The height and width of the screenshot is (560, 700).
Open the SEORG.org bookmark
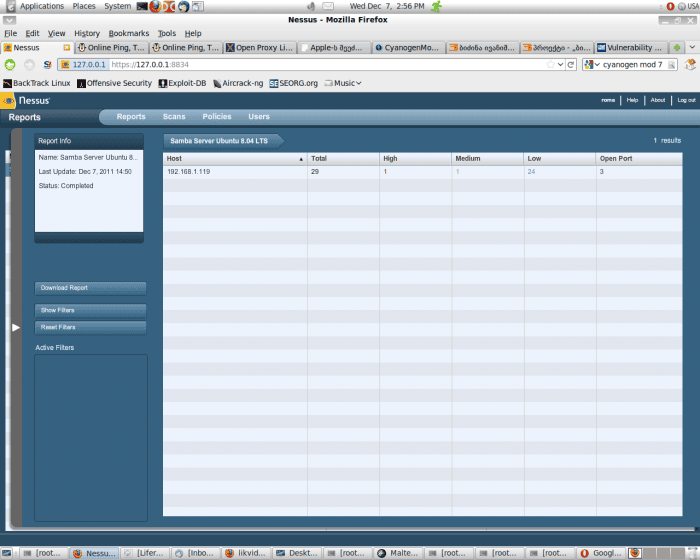(293, 83)
